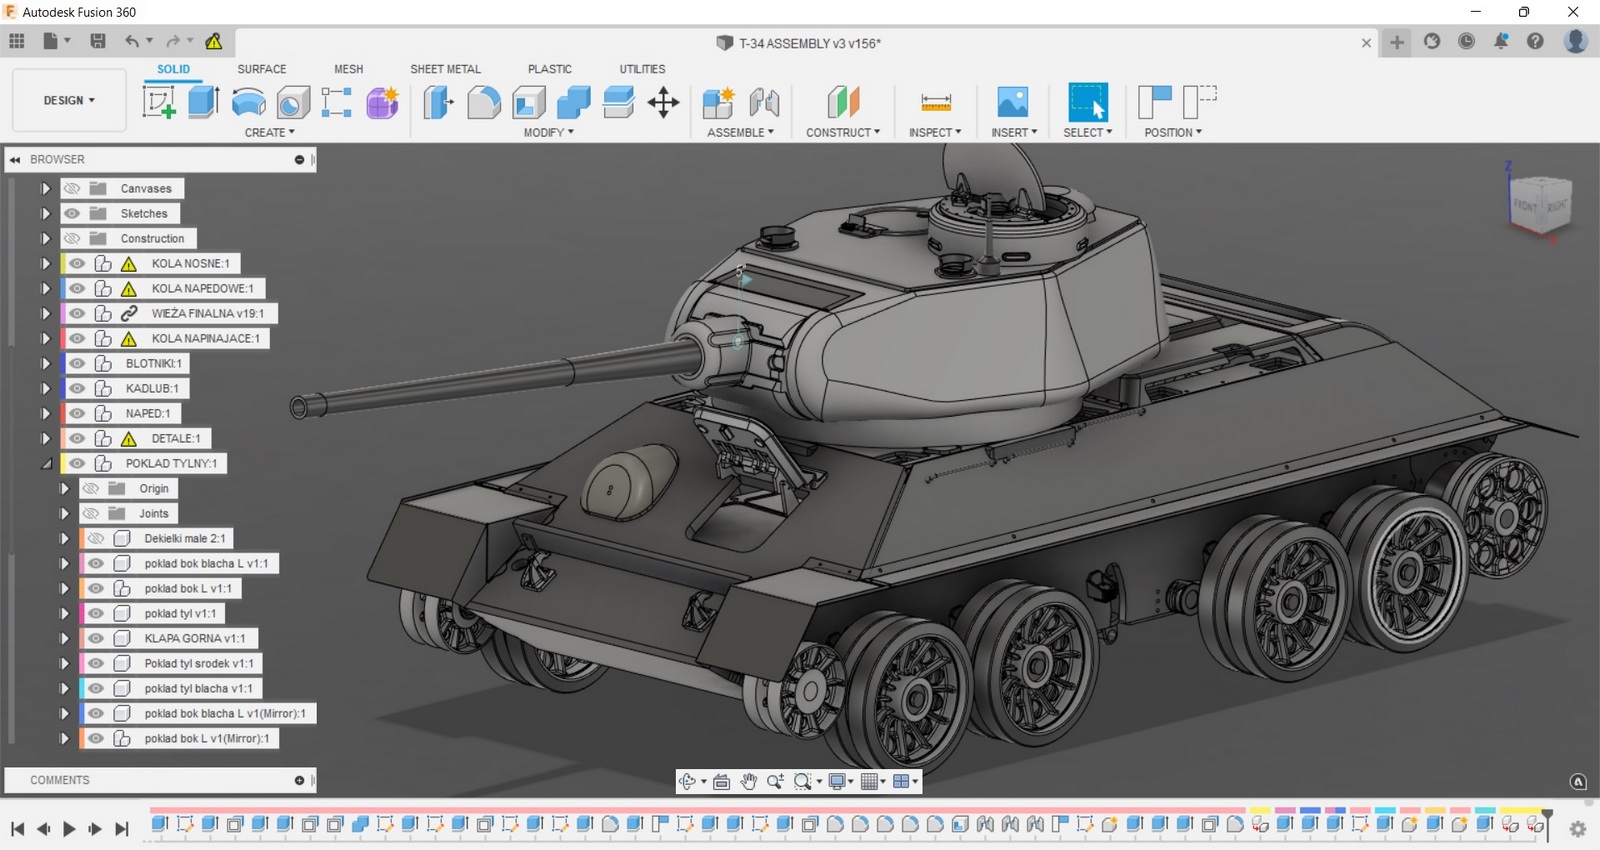
Task: Hide the KADLUB:1 component
Action: tap(77, 388)
